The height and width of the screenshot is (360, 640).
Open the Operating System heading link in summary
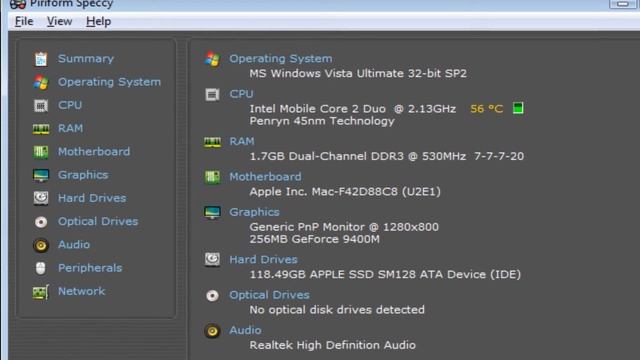pos(280,59)
